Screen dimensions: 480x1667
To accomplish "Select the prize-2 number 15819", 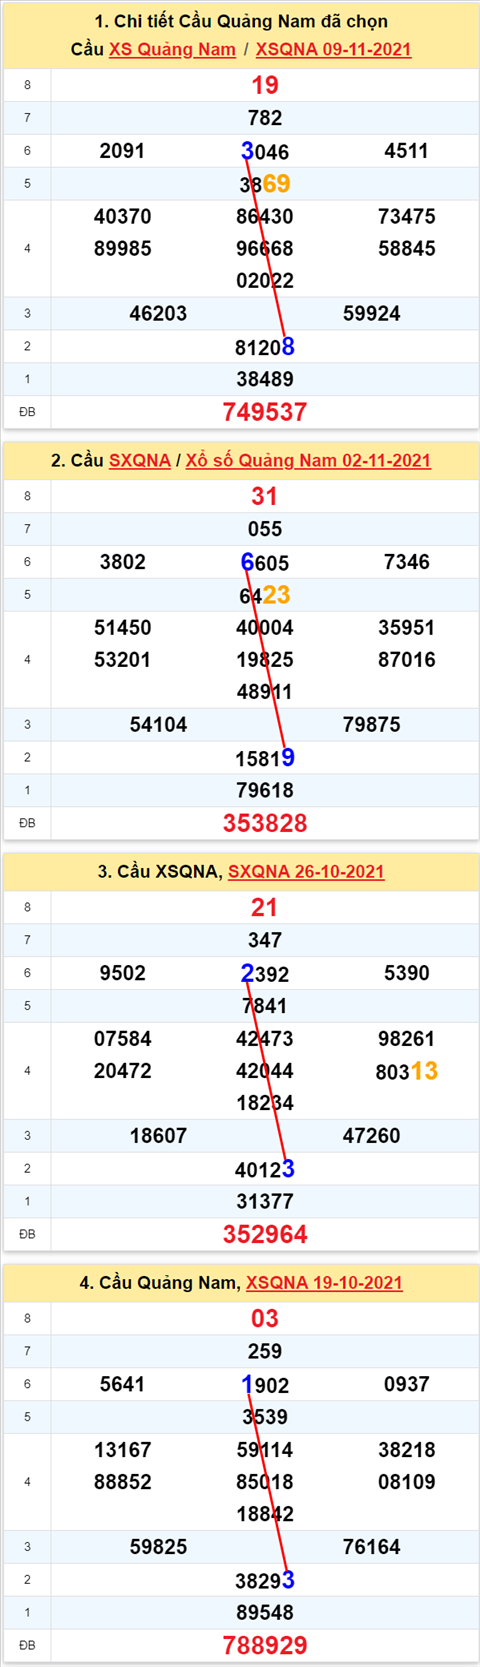I will [x=265, y=758].
